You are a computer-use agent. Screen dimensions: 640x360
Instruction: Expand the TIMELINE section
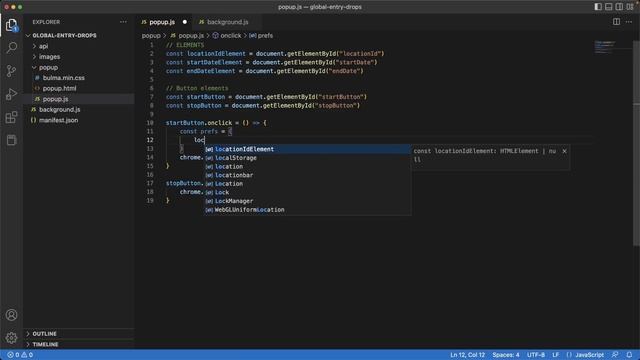click(45, 344)
